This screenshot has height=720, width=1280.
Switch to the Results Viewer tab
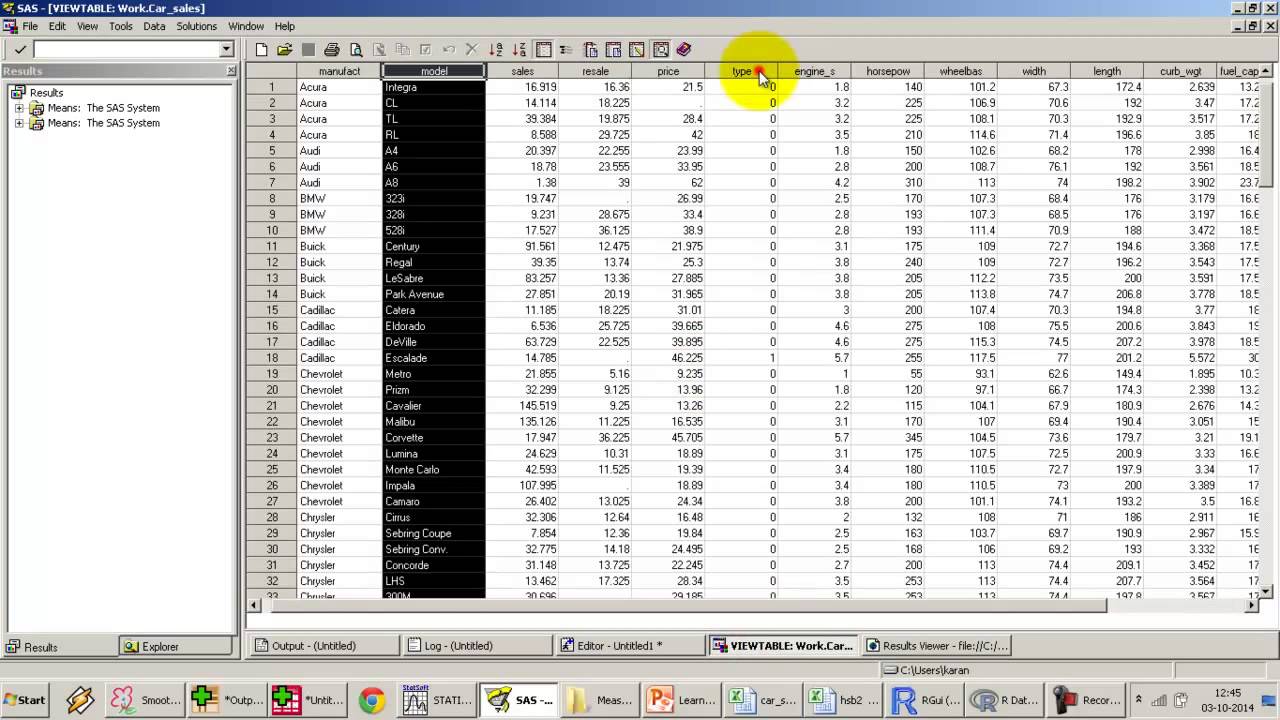937,646
